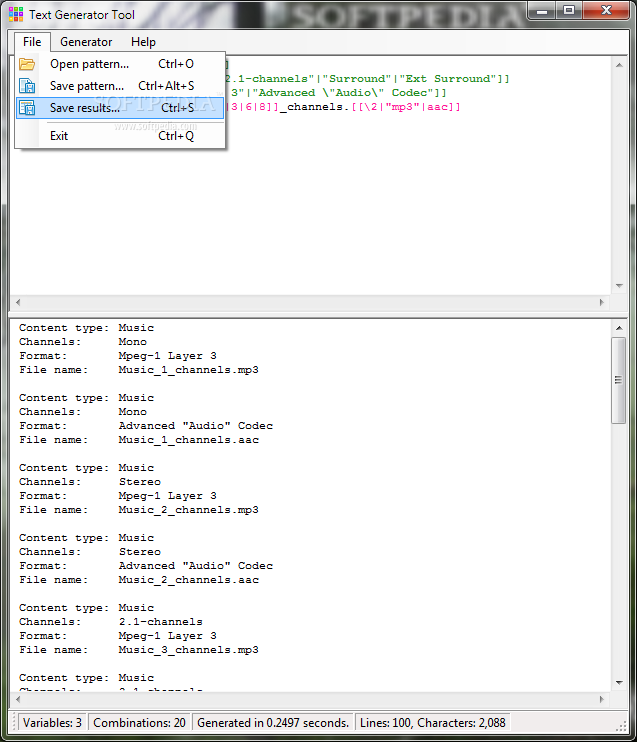The height and width of the screenshot is (742, 637).
Task: Click result line Music_1_channels.aac
Action: [x=188, y=440]
